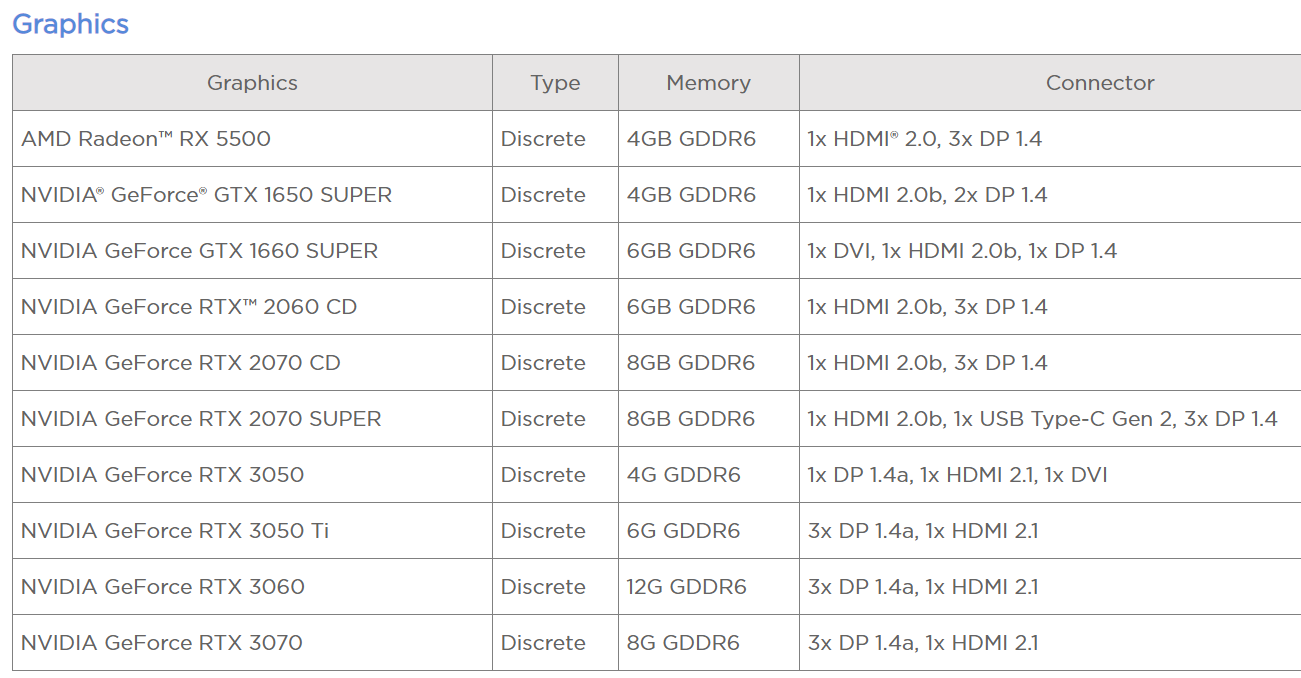Select the AMD Radeon RX 5500 cell
1301x678 pixels.
(x=146, y=139)
